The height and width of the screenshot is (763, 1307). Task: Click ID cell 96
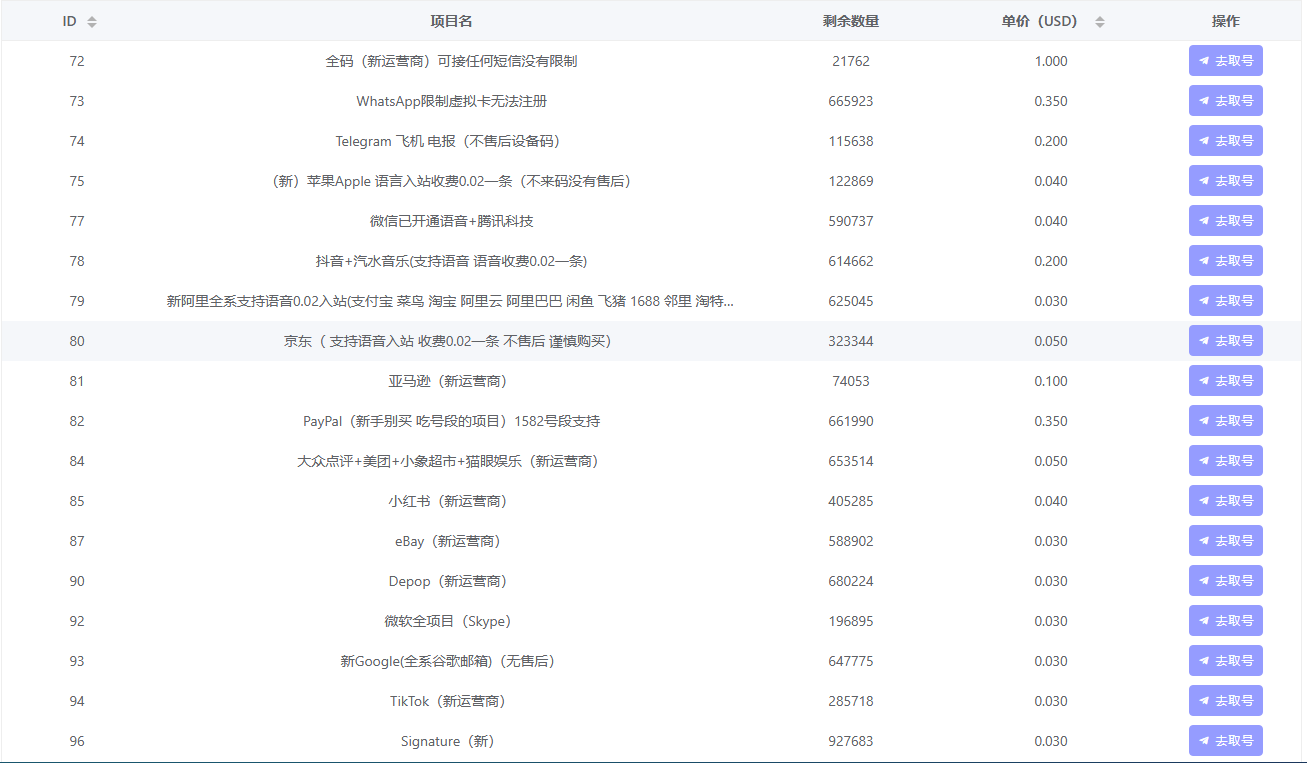pyautogui.click(x=77, y=741)
